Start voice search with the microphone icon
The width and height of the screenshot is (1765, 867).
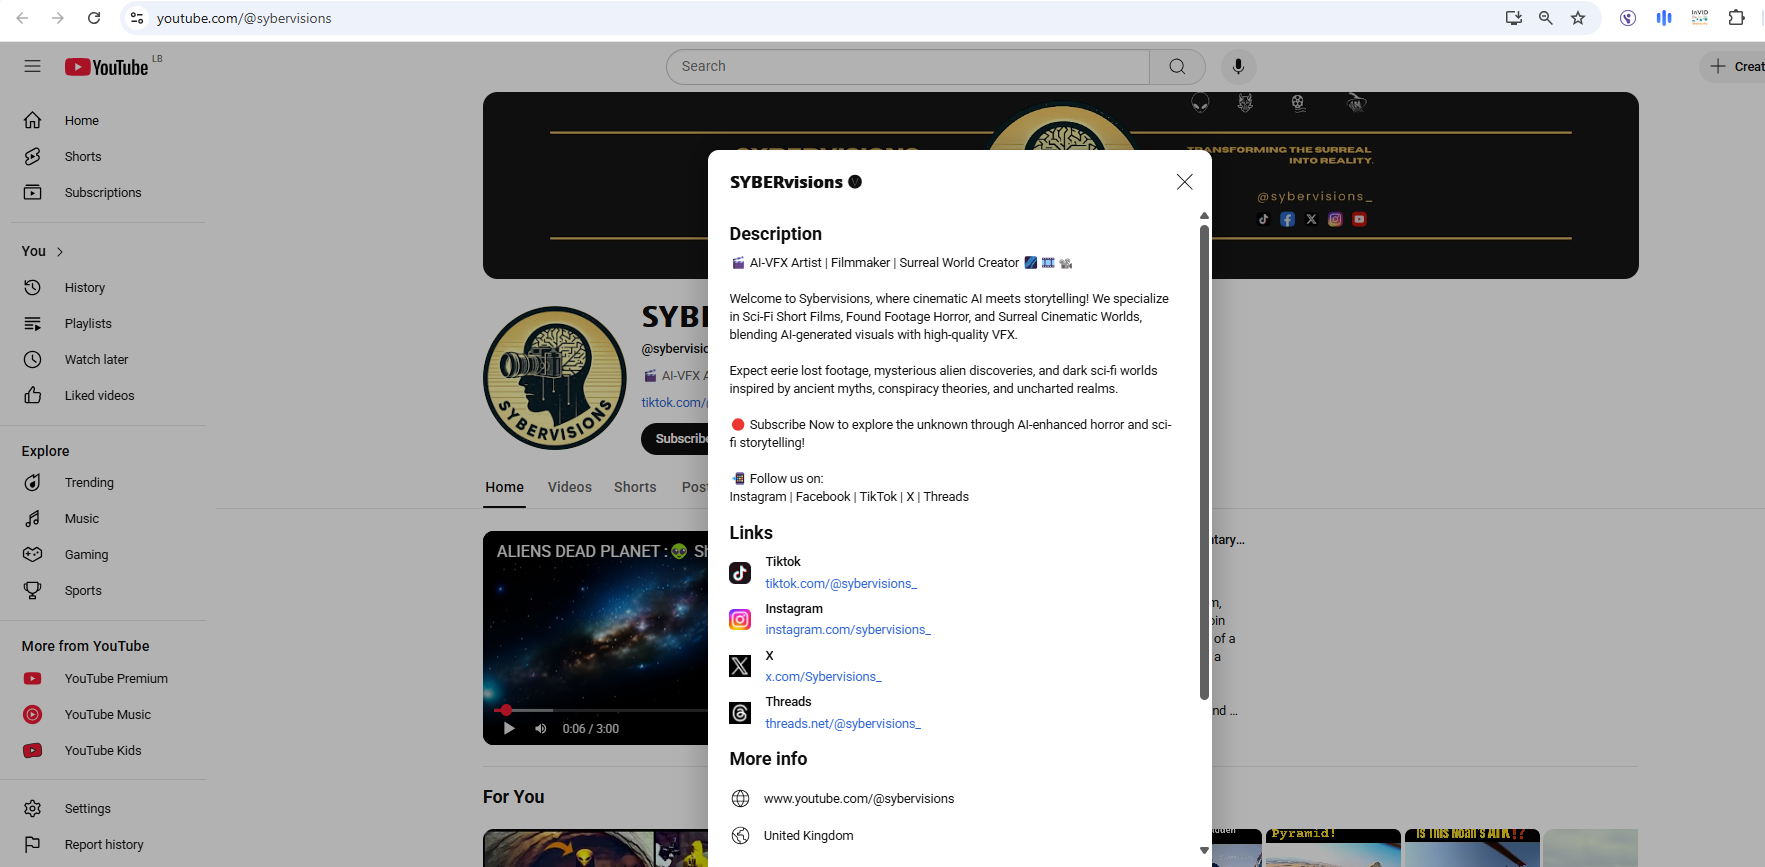tap(1238, 66)
